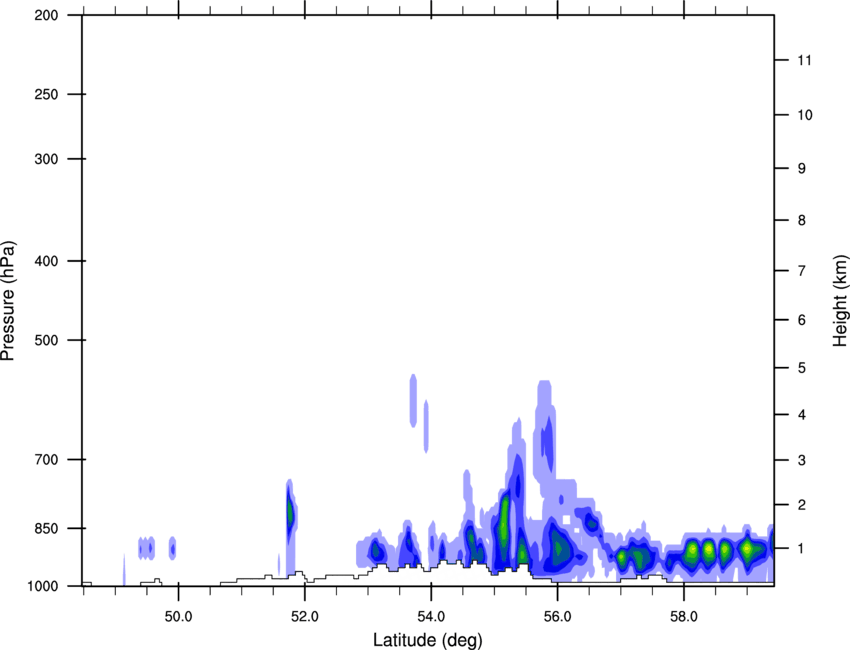
Task: Click the Pressure (hPa) axis title
Action: (x=8, y=301)
